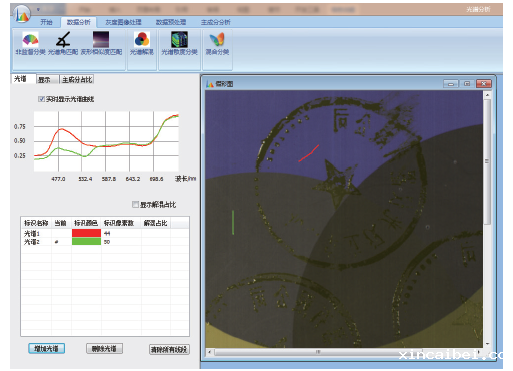Select the 光谱角匹配 angle icon
This screenshot has width=513, height=371.
click(63, 39)
